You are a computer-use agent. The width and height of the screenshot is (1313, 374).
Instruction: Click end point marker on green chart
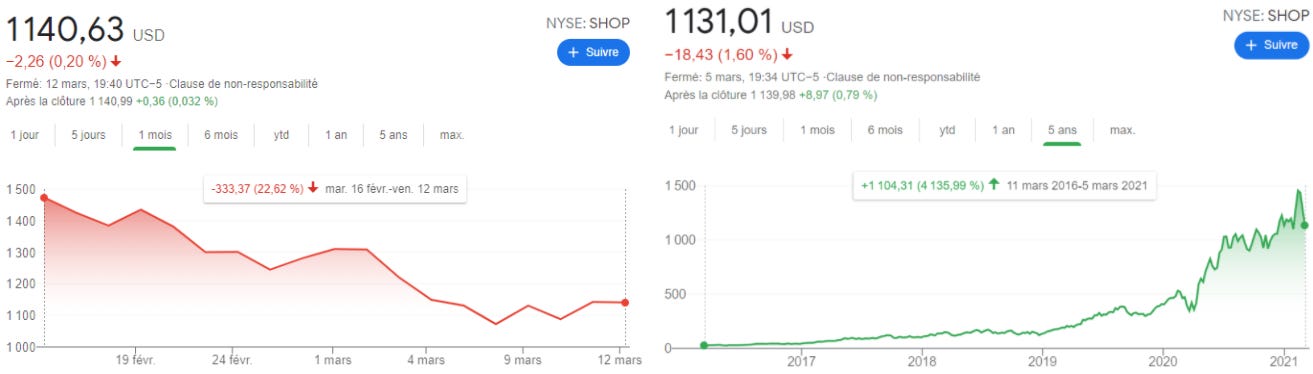(1304, 226)
